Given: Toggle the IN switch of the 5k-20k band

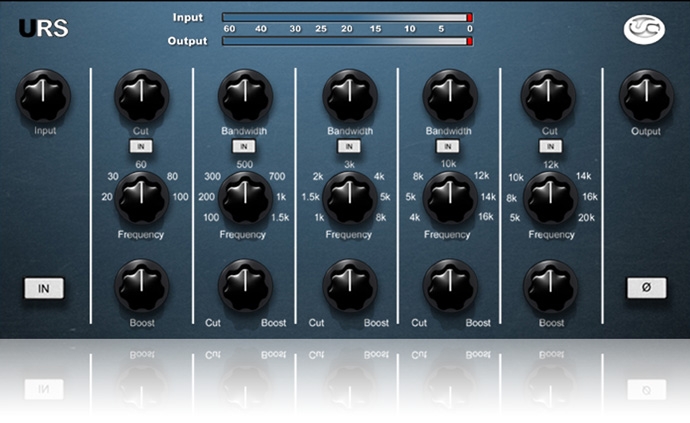Looking at the screenshot, I should pyautogui.click(x=550, y=146).
